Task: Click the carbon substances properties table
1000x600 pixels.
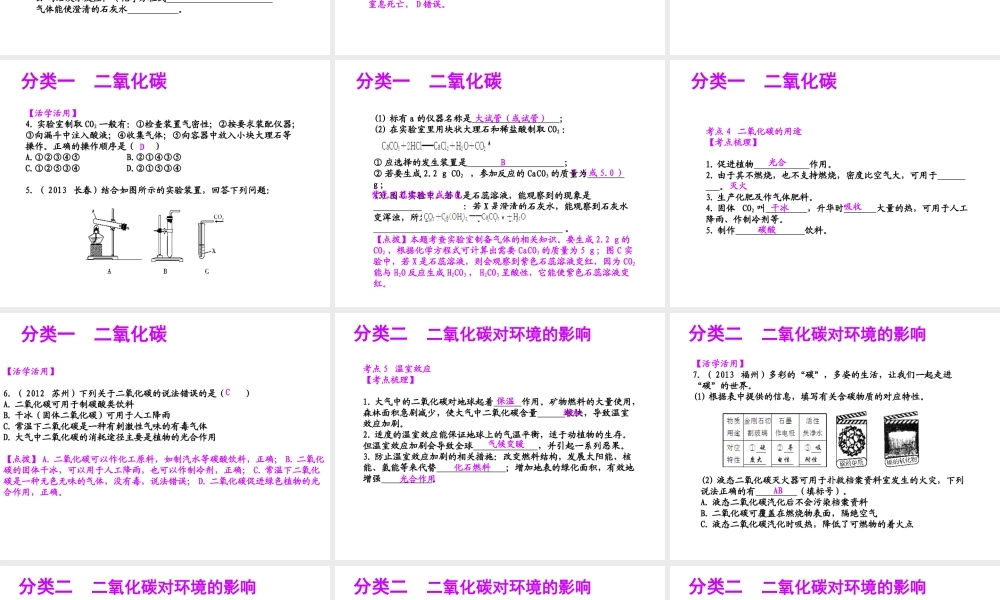Action: [x=774, y=440]
